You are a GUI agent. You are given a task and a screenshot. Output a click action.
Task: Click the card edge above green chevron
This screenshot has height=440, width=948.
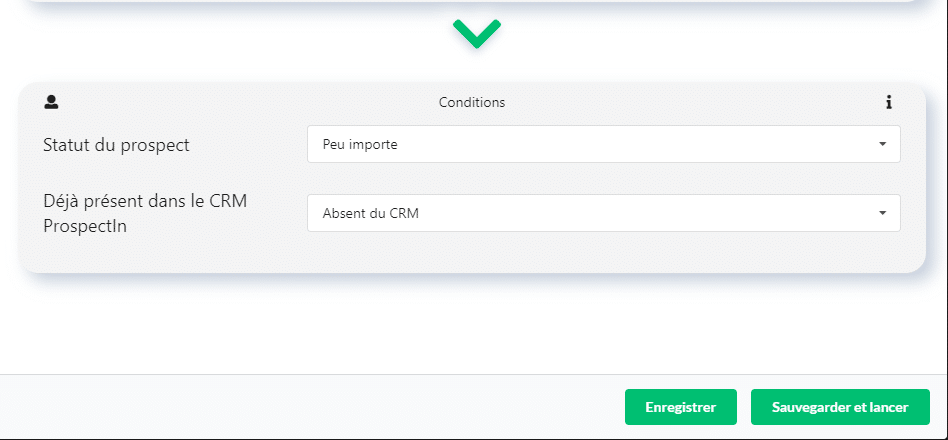coord(477,1)
